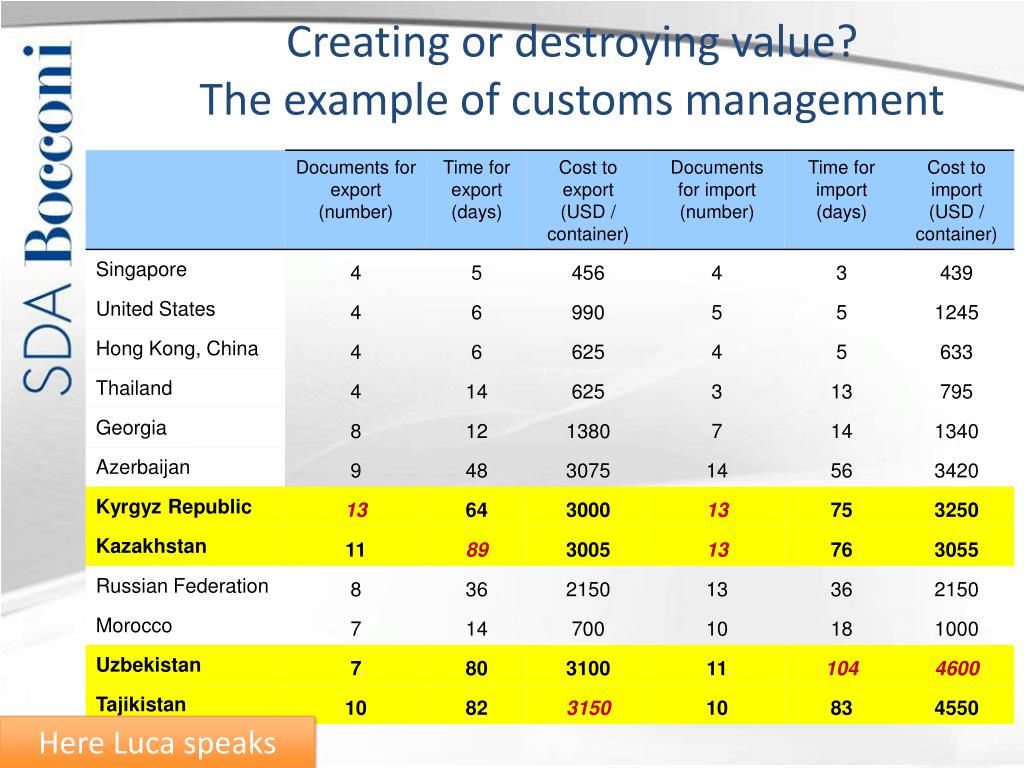
Task: Click Tajikistan's time for export 82
Action: (476, 708)
